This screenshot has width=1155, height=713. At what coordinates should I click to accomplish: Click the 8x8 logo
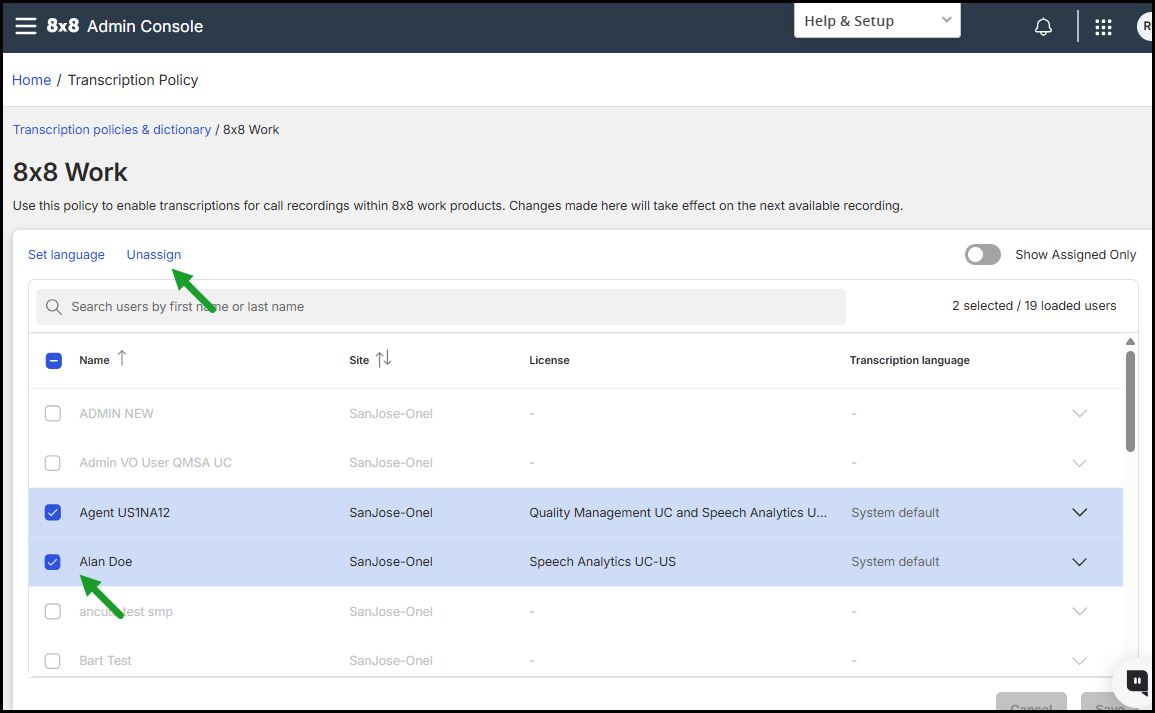(x=63, y=26)
